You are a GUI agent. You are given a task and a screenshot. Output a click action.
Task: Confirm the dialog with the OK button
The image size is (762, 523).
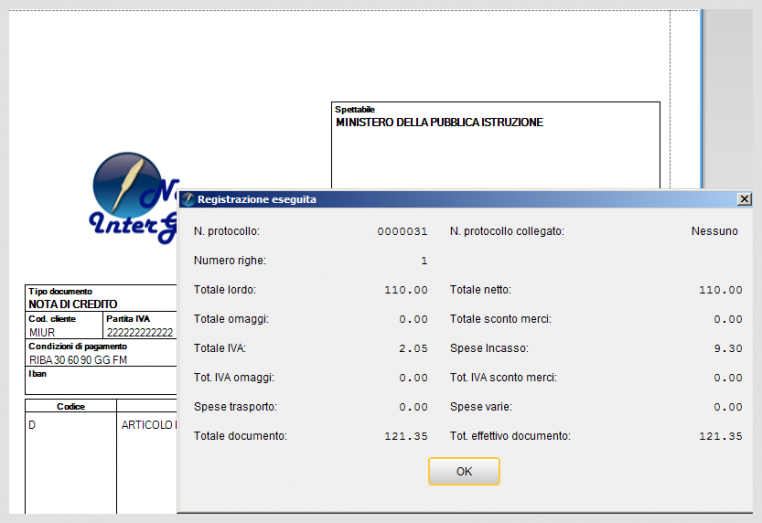point(464,471)
